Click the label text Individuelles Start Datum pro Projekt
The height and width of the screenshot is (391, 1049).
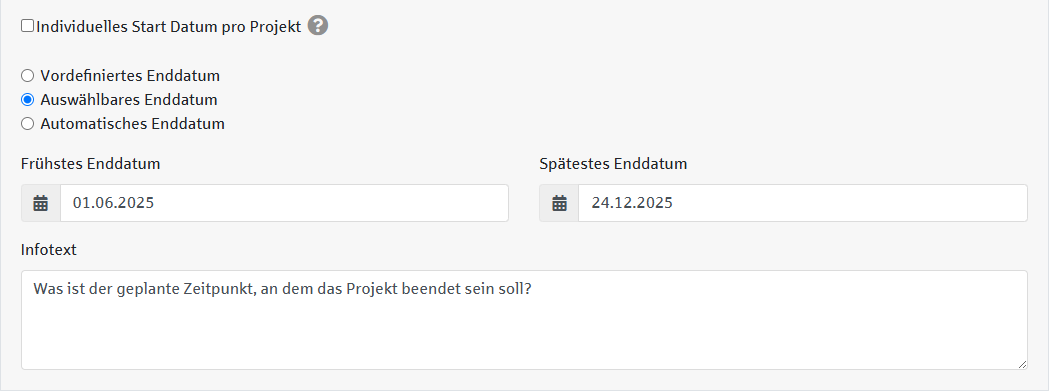[169, 27]
